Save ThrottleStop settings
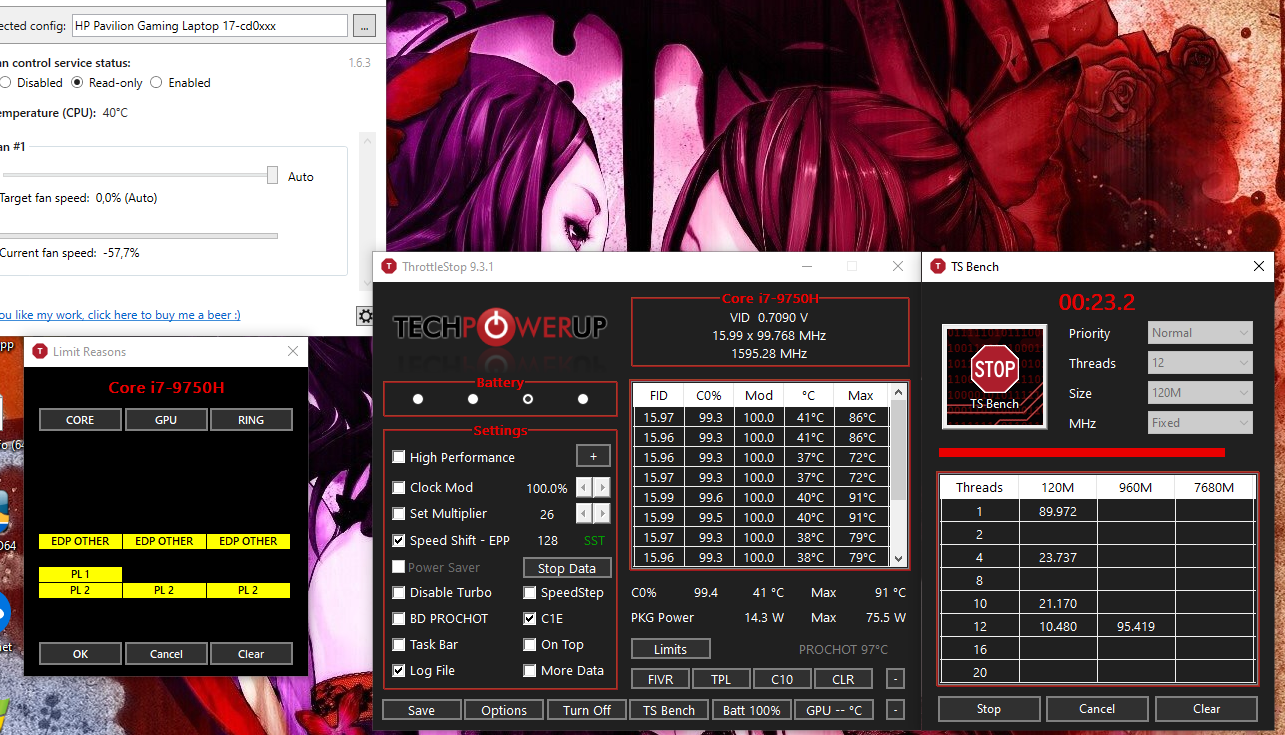This screenshot has width=1285, height=735. [x=422, y=710]
